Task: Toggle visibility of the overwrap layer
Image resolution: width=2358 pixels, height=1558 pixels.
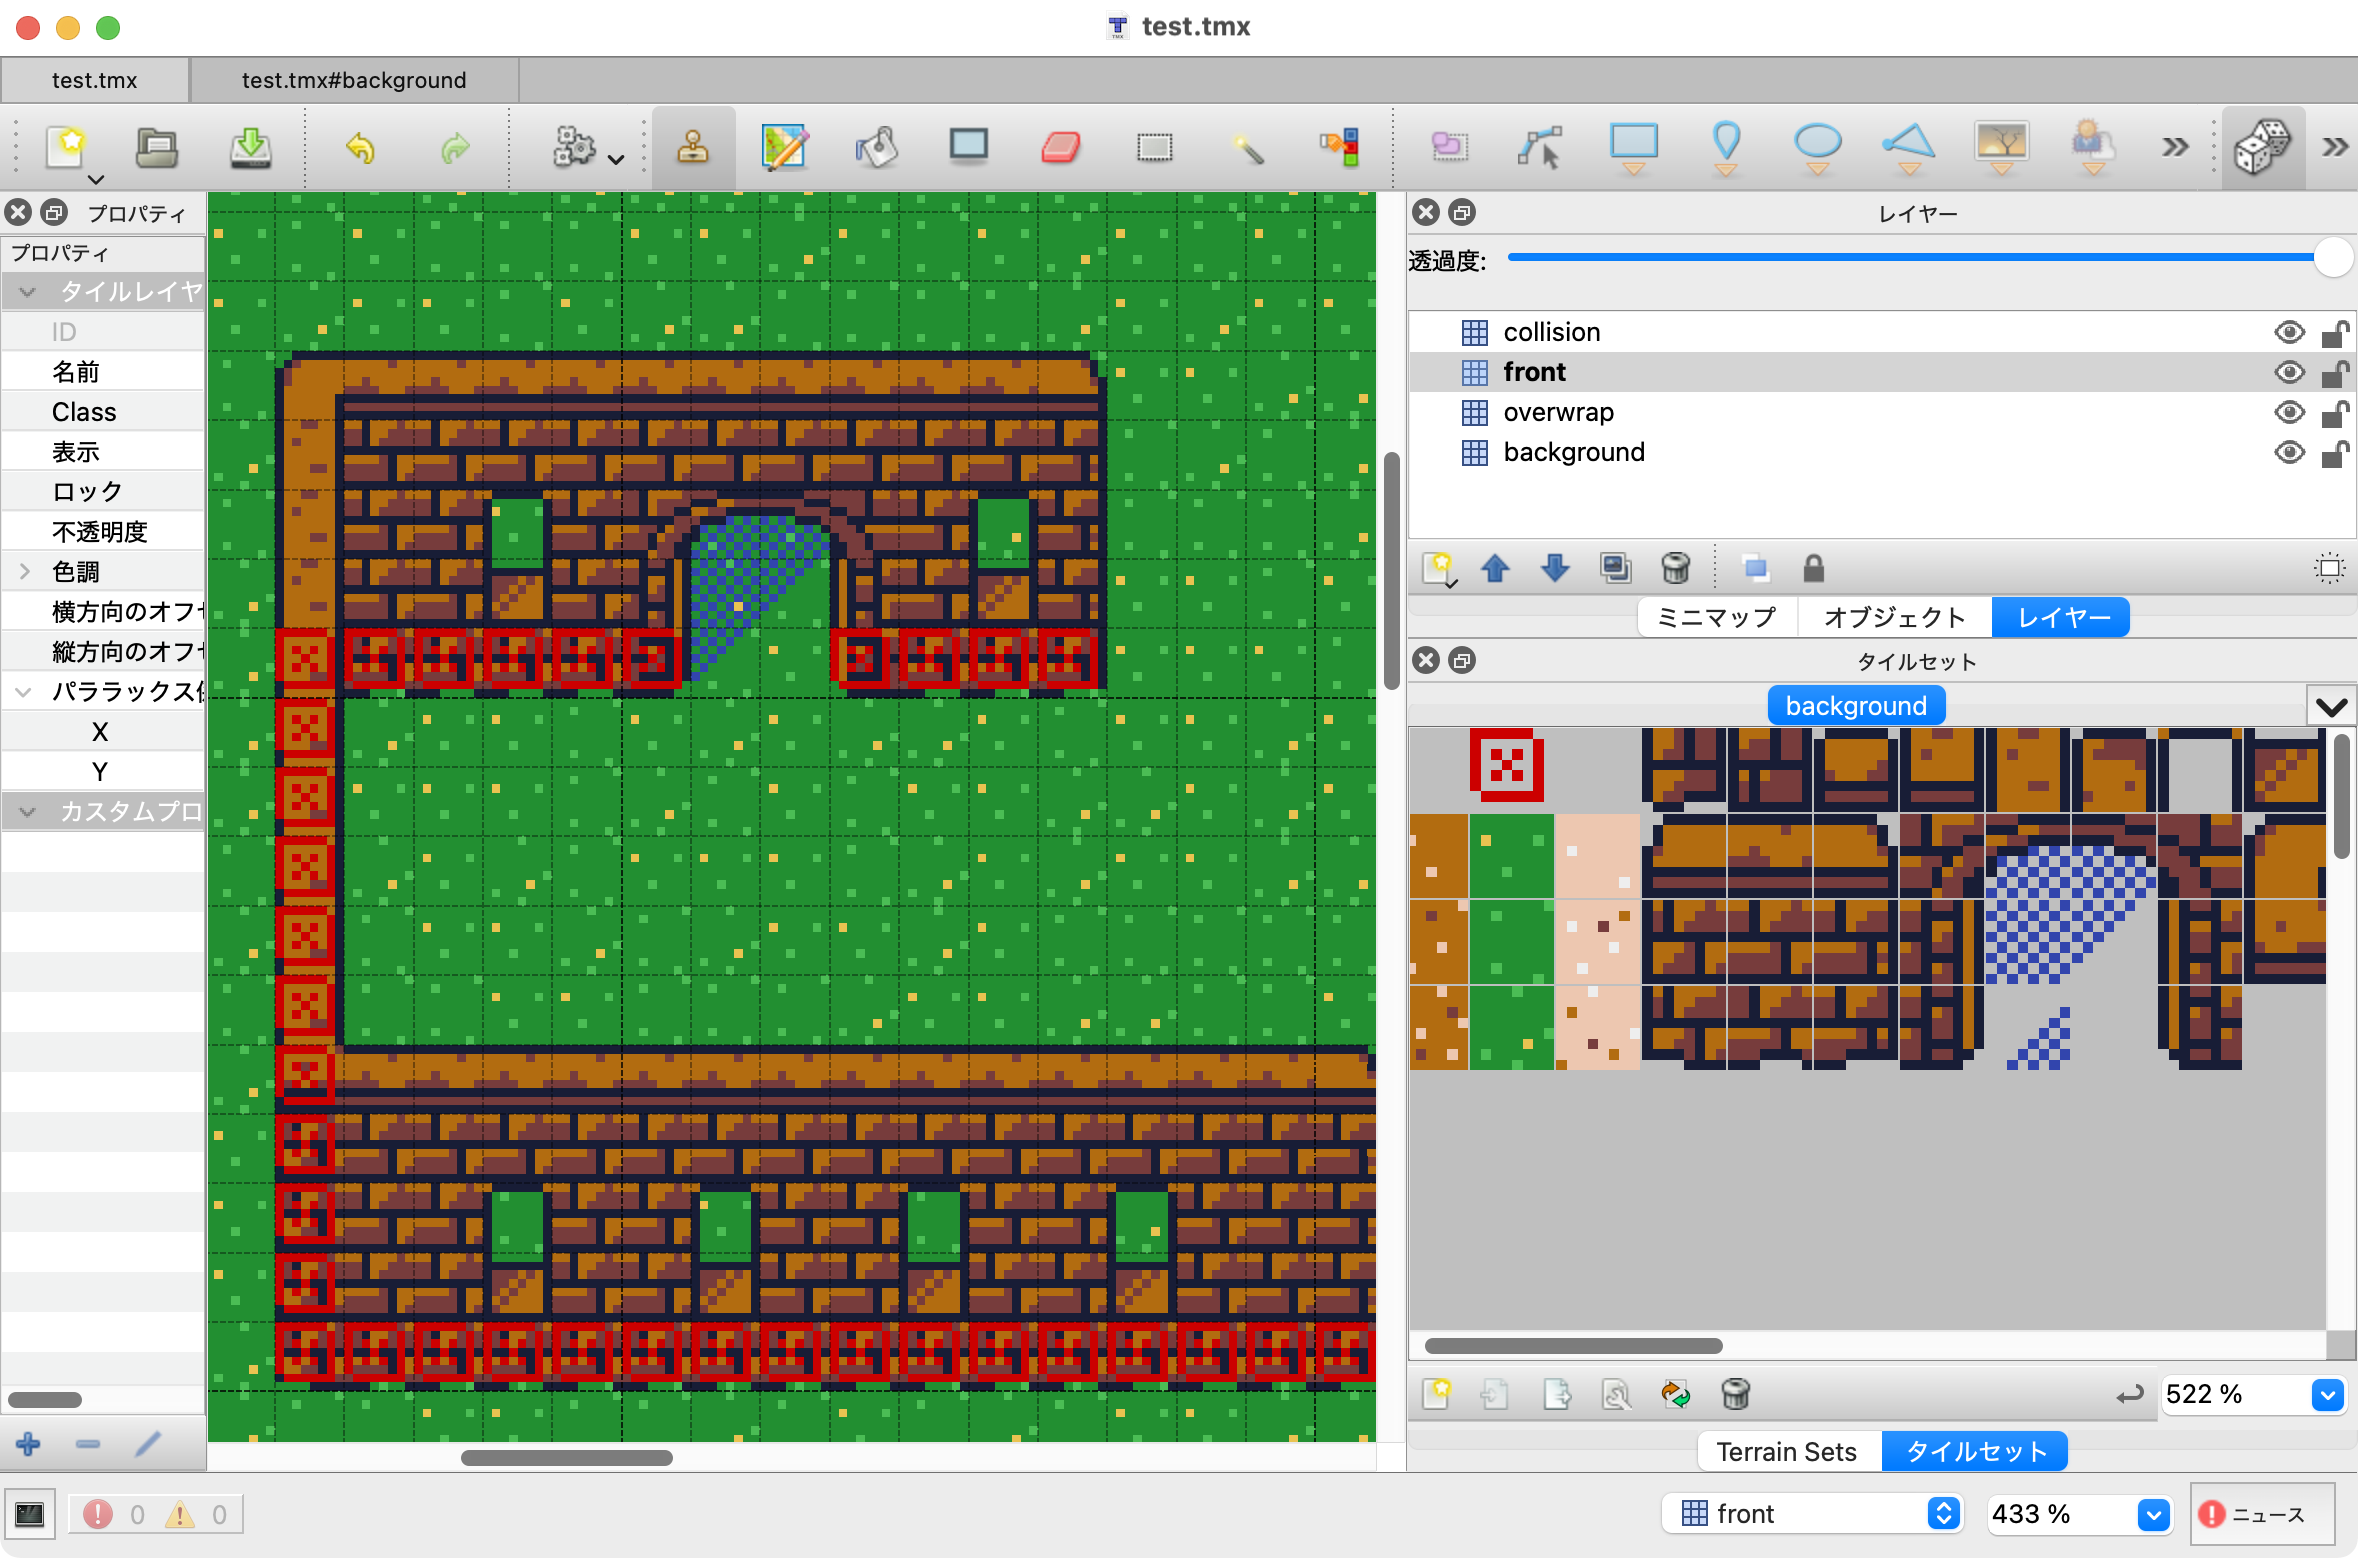Action: pos(2289,412)
